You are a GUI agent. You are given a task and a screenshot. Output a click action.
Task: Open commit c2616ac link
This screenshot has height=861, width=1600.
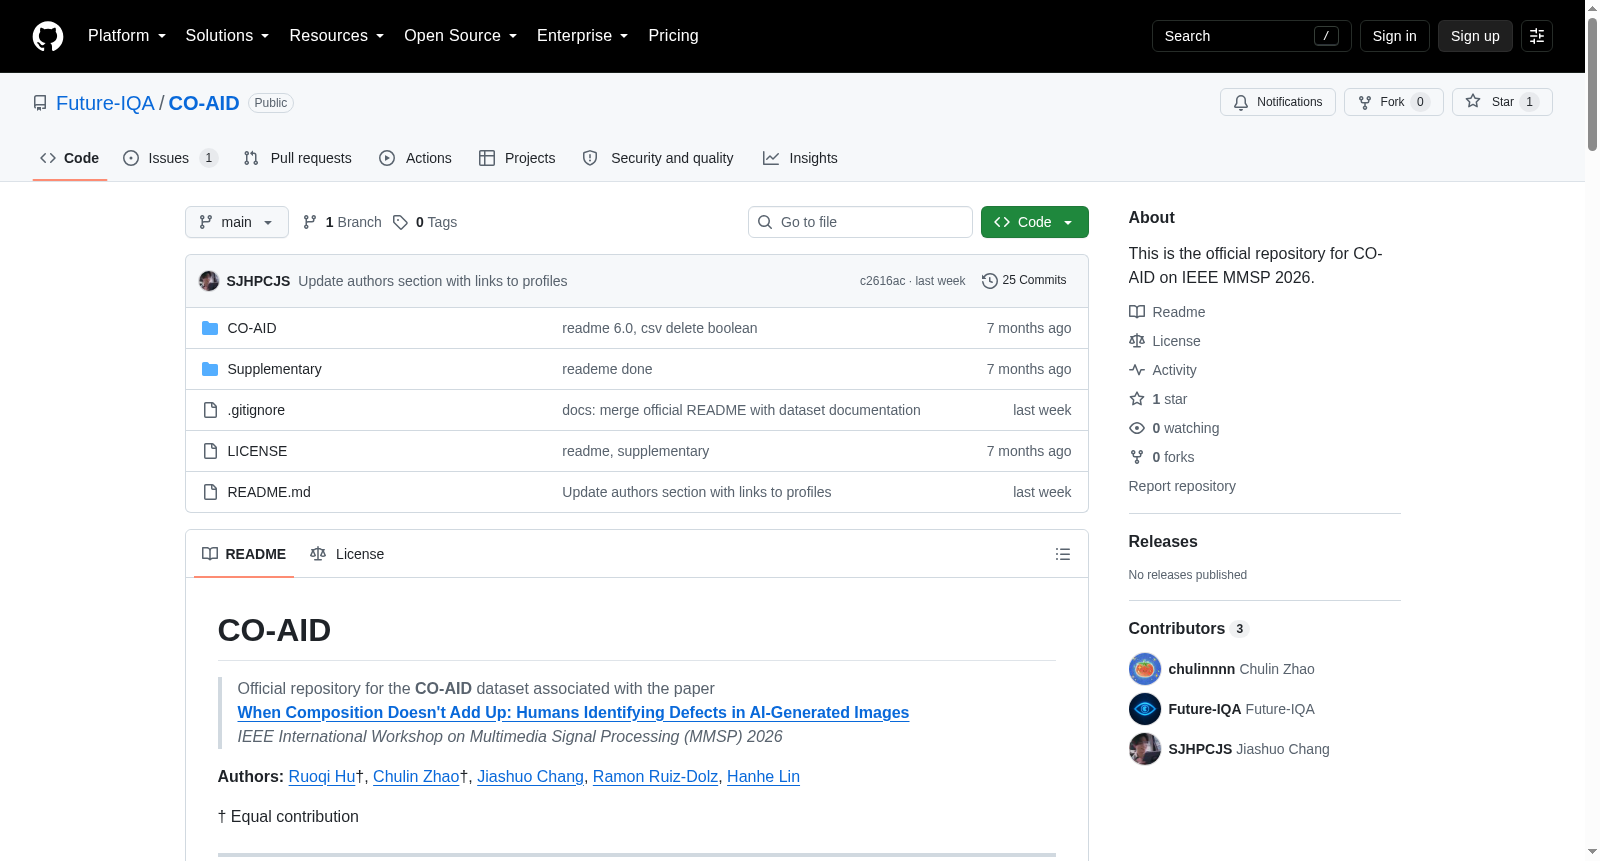click(882, 281)
